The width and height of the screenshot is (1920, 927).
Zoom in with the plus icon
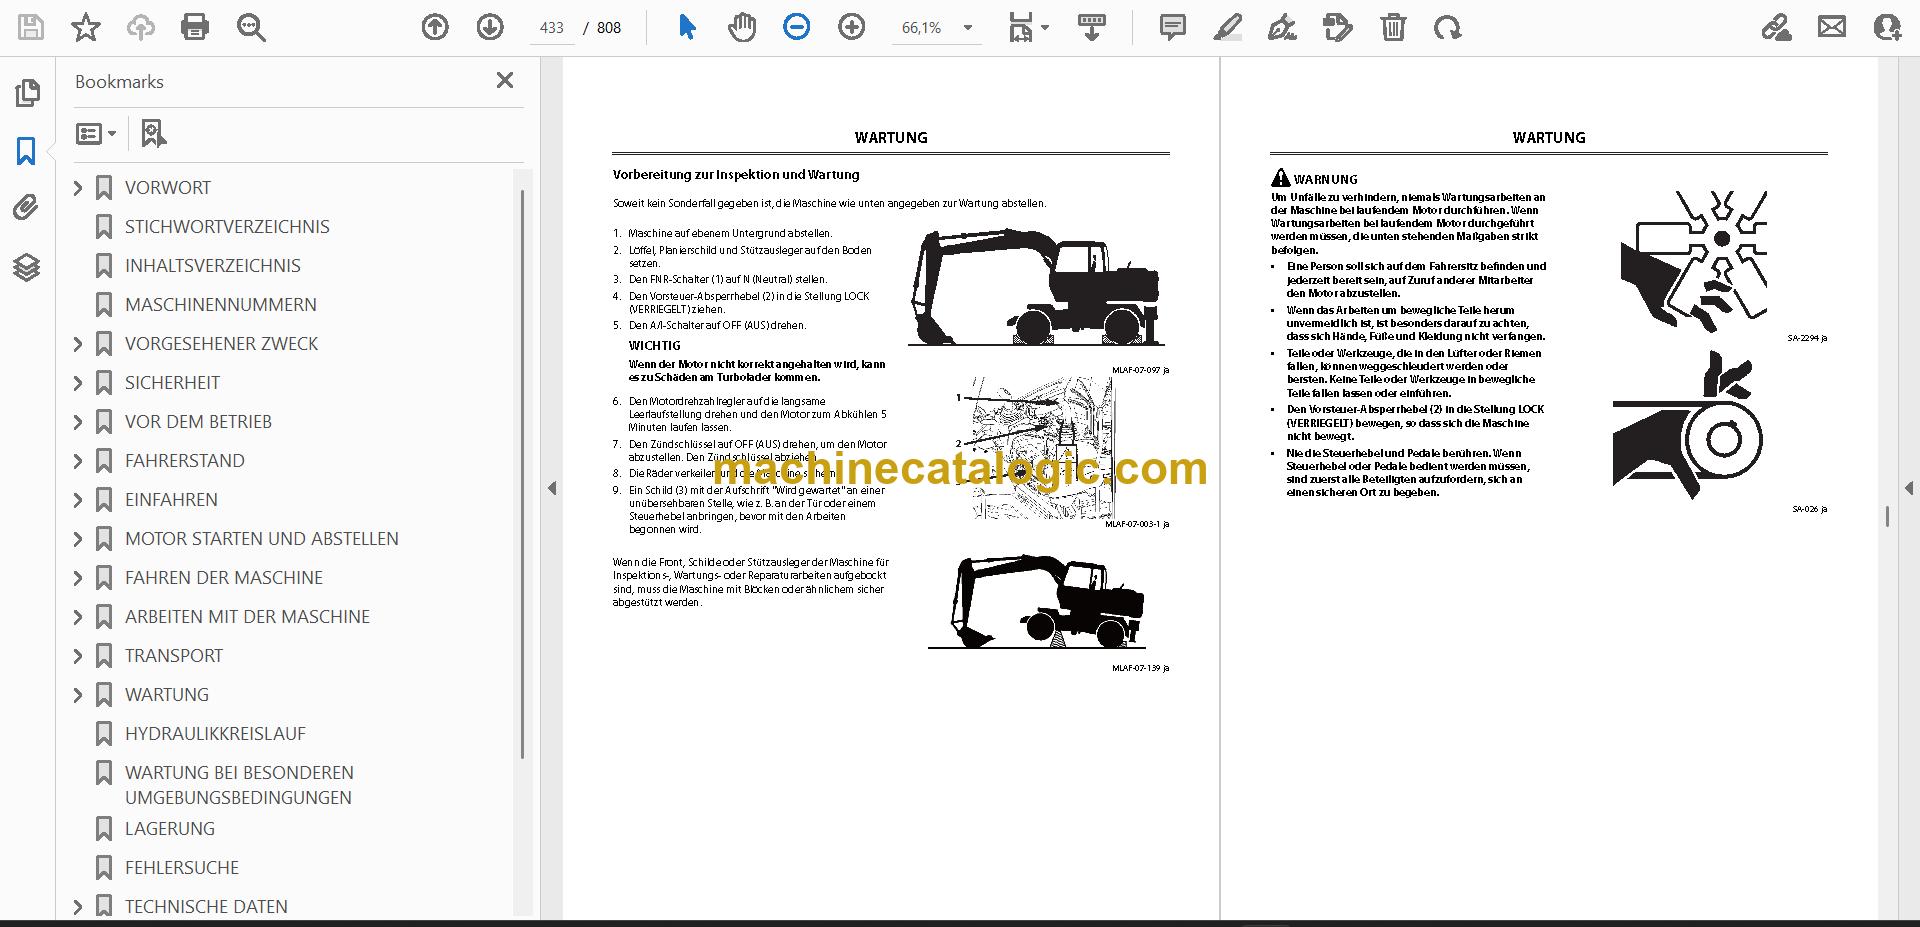(x=852, y=27)
